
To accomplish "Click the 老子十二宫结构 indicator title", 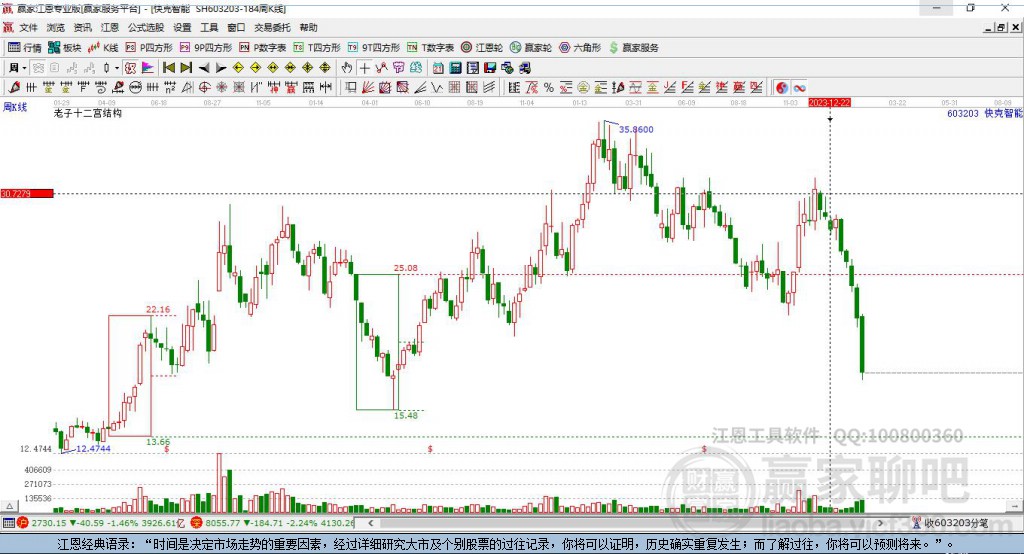I will [88, 113].
